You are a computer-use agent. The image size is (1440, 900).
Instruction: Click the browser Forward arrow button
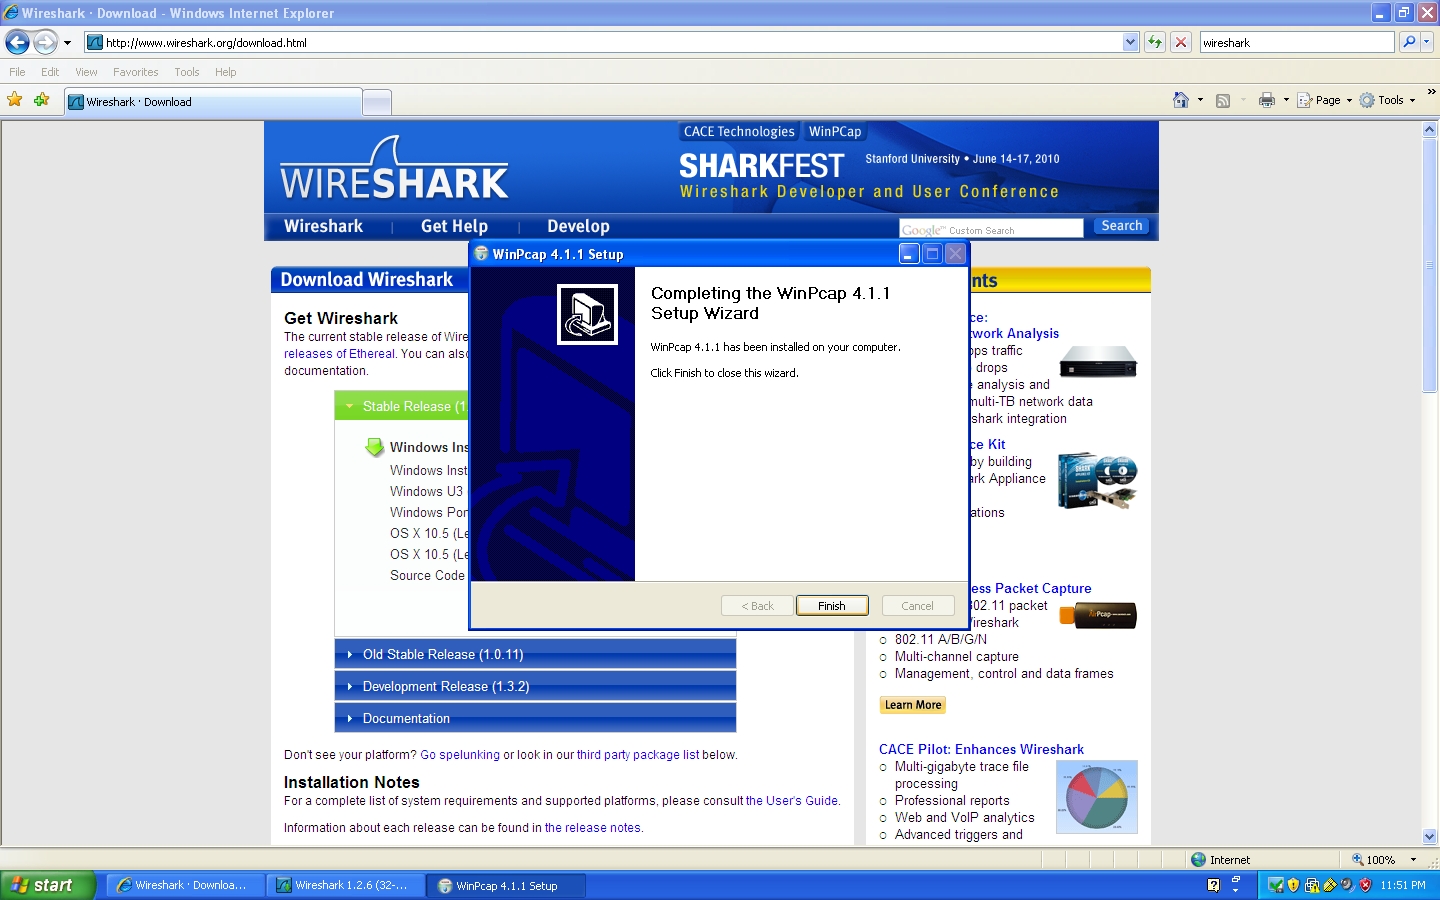(46, 42)
